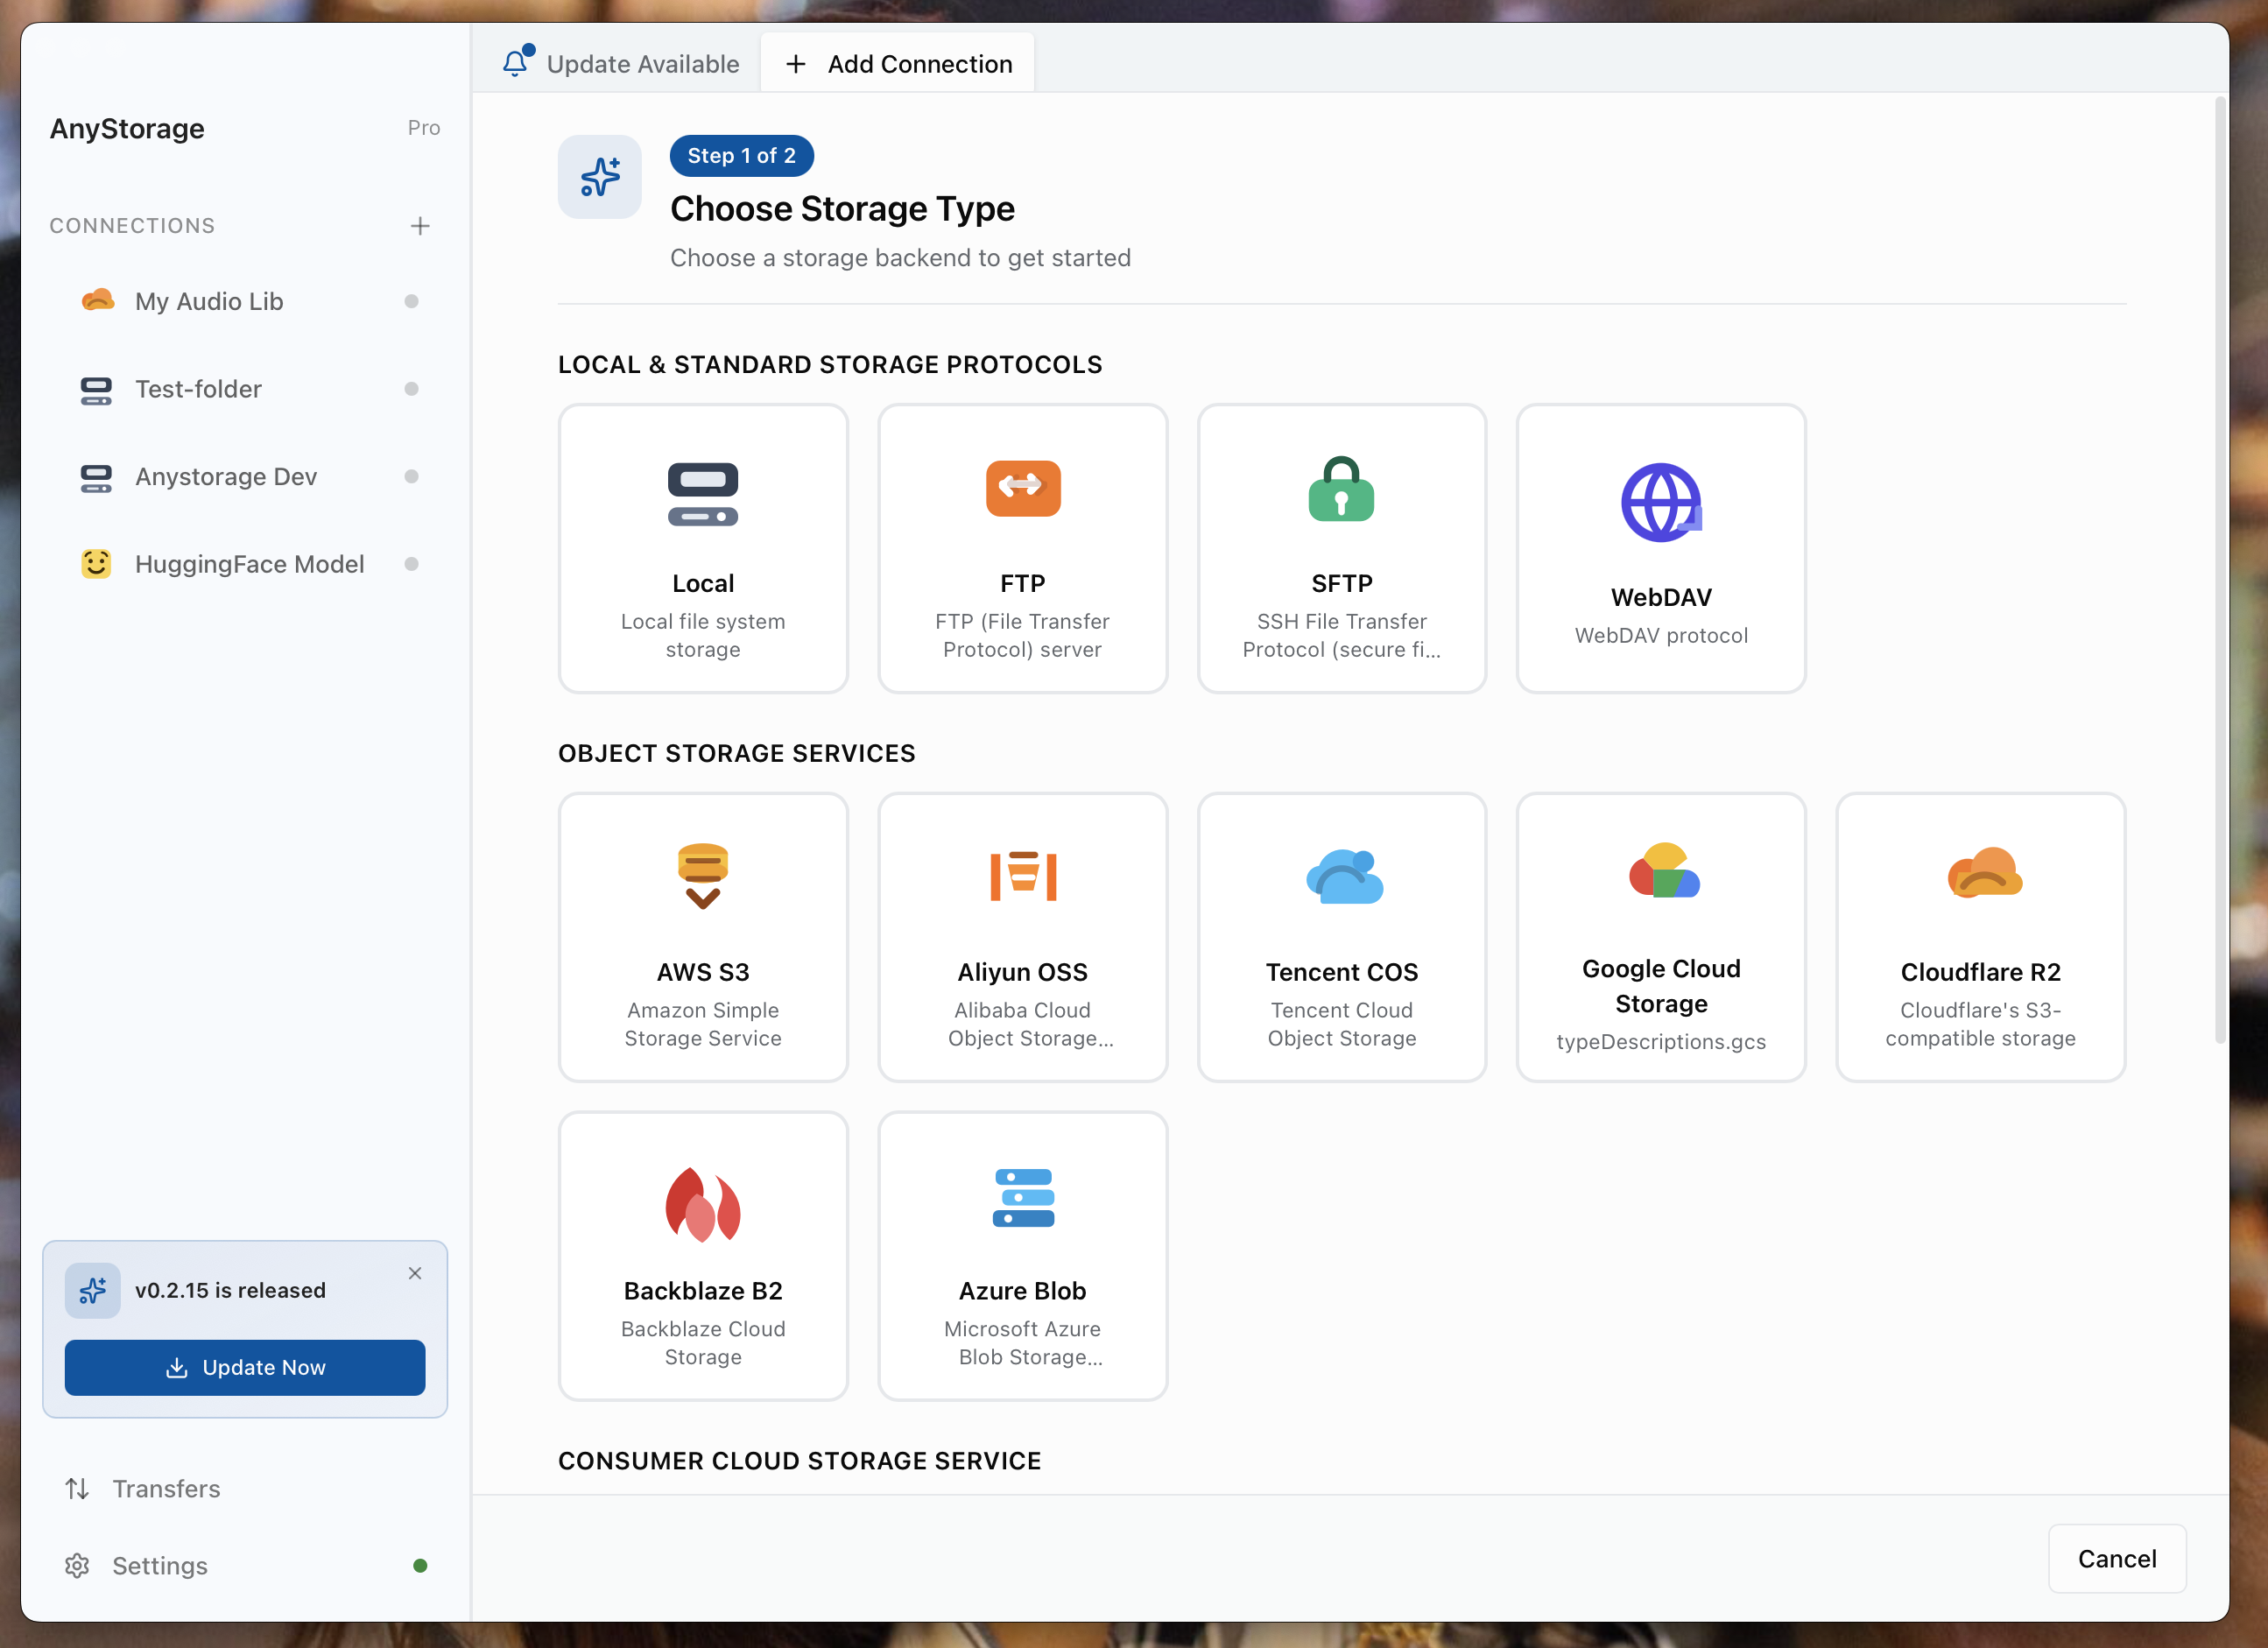The width and height of the screenshot is (2268, 1648).
Task: Dismiss the v0.2.15 release notification
Action: [x=415, y=1273]
